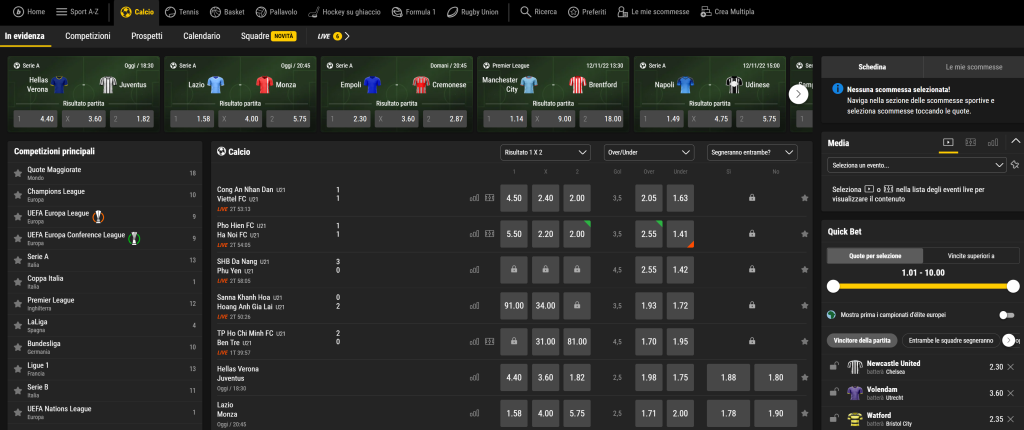This screenshot has height=430, width=1024.
Task: Show next featured match cards
Action: tap(798, 94)
